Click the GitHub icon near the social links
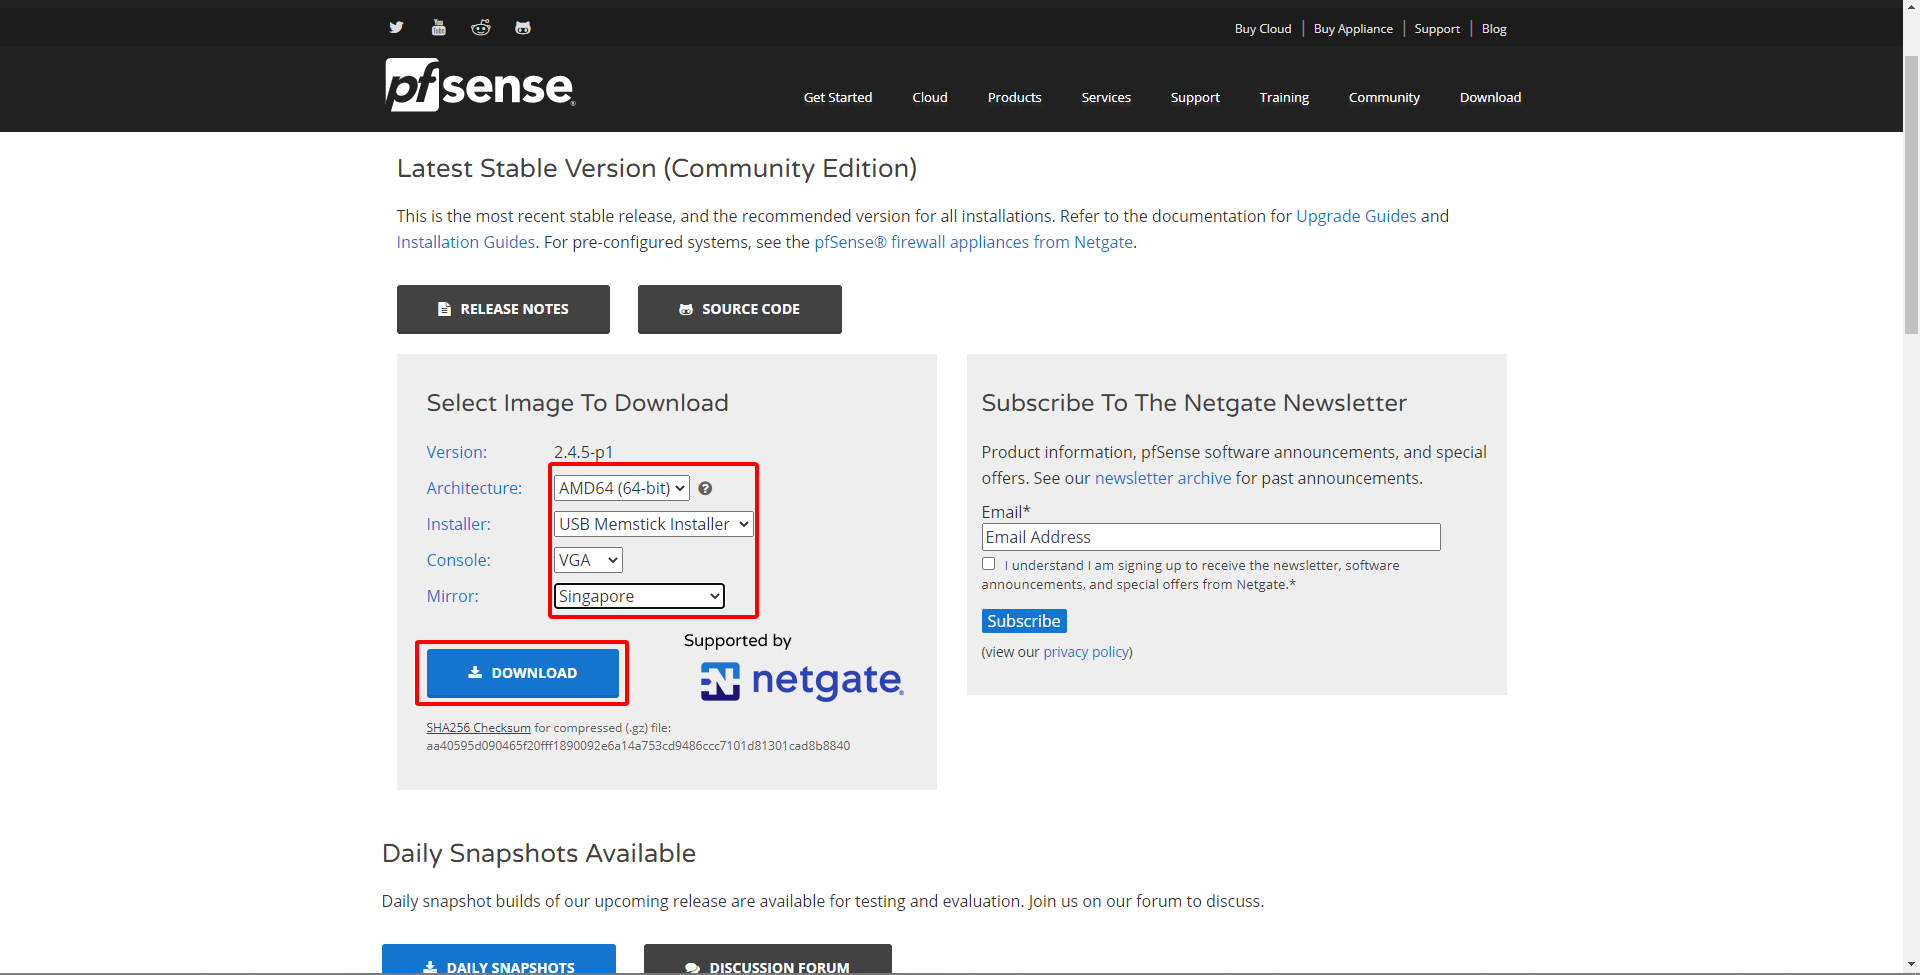Viewport: 1920px width, 975px height. 522,27
